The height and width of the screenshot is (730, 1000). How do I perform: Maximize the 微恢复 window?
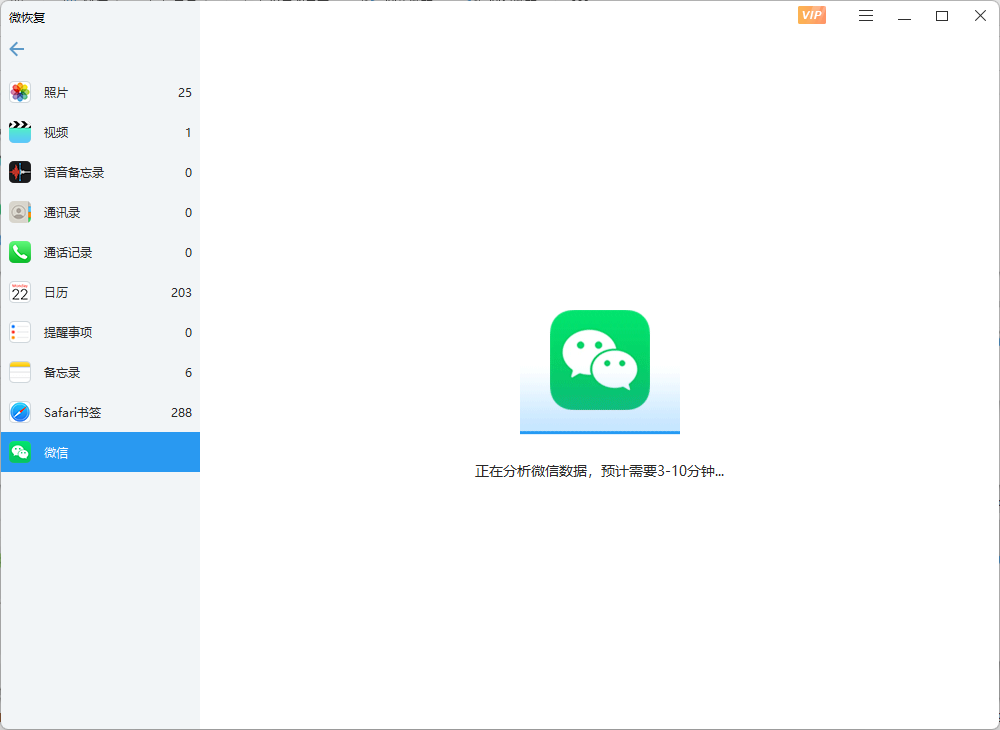[941, 15]
